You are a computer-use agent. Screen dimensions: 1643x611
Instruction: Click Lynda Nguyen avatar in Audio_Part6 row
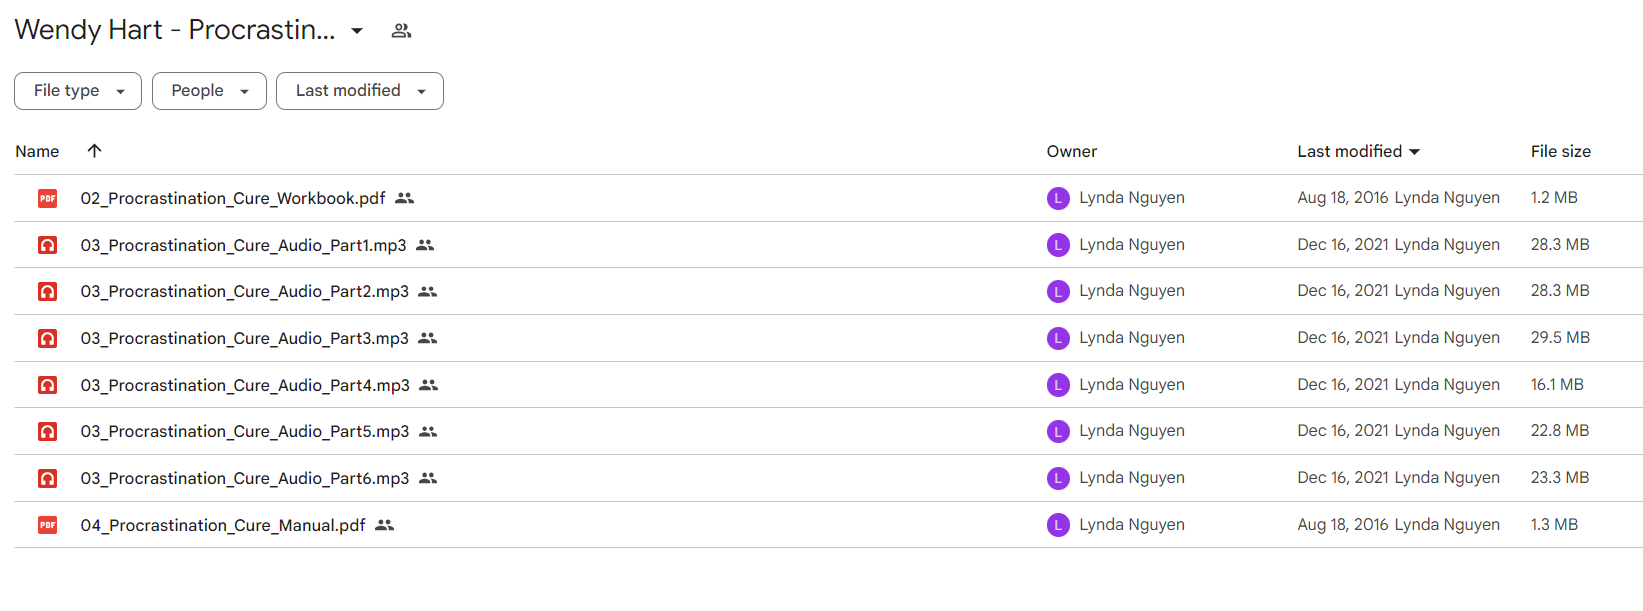1058,478
